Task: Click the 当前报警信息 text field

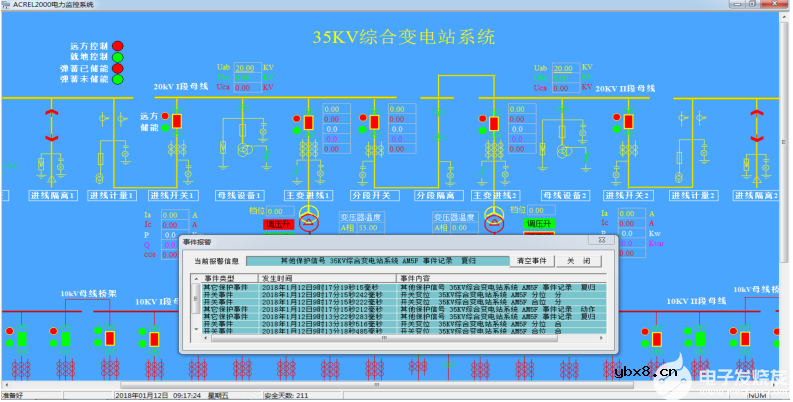Action: point(378,260)
